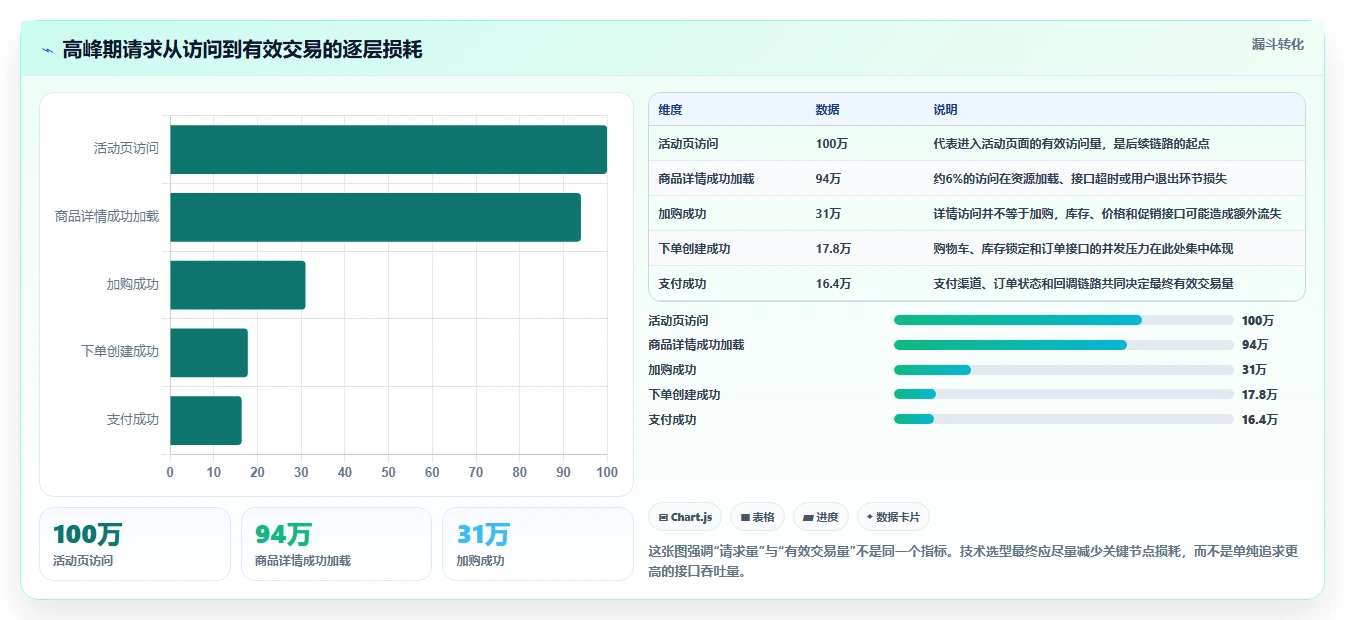Click the 100 tick on the chart x-axis
This screenshot has width=1345, height=620.
(x=607, y=472)
